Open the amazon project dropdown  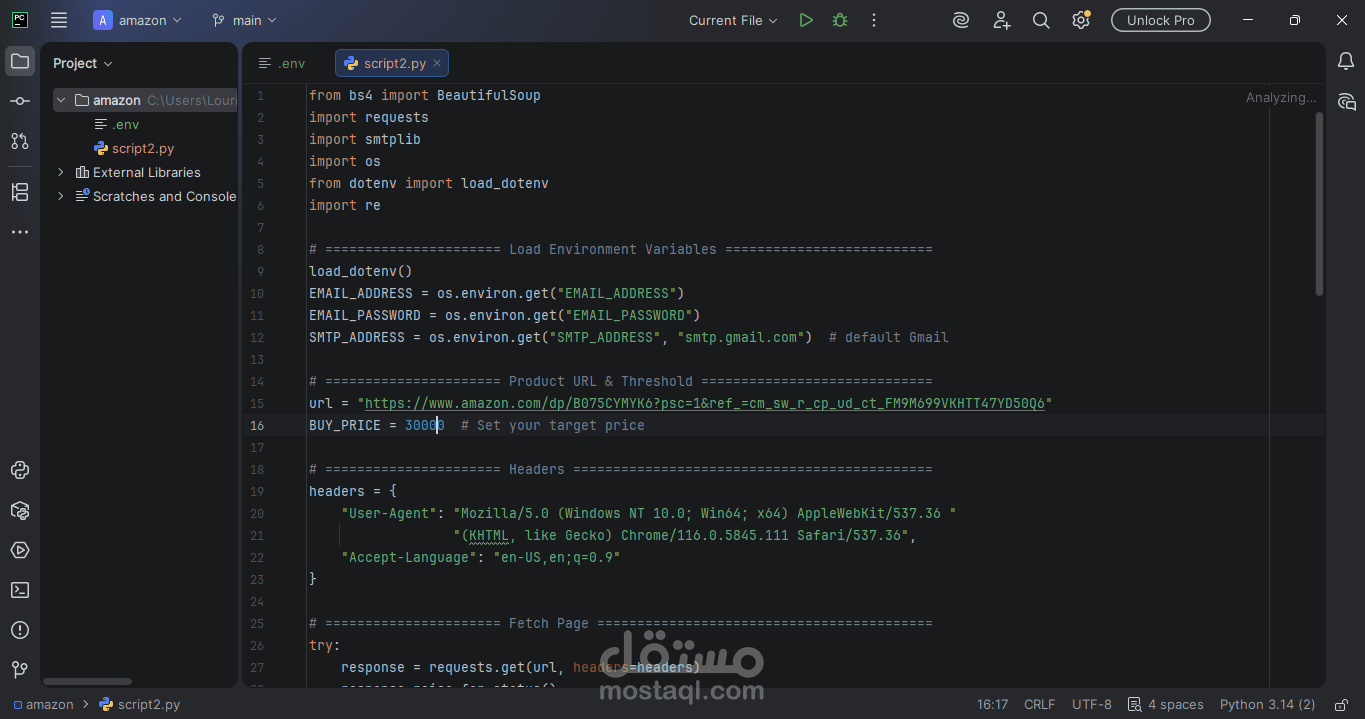(139, 20)
